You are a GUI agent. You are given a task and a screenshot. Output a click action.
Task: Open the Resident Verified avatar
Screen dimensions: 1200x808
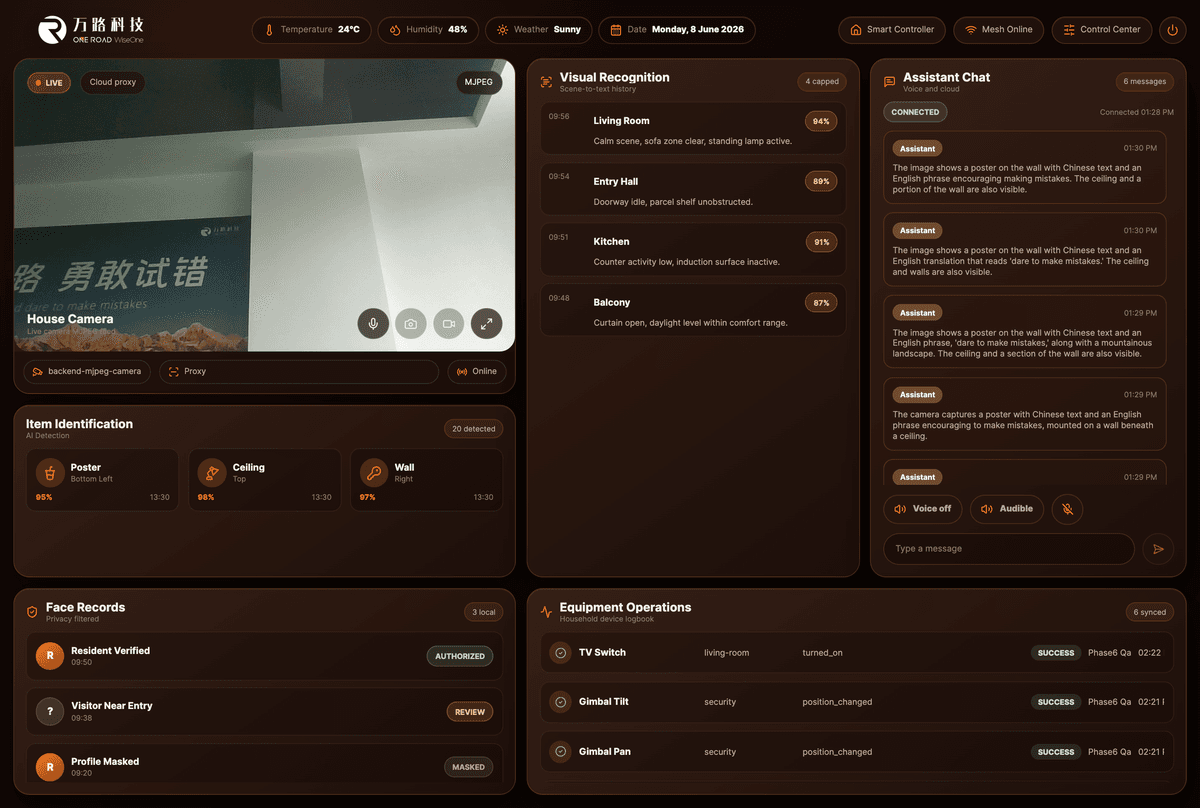point(50,656)
